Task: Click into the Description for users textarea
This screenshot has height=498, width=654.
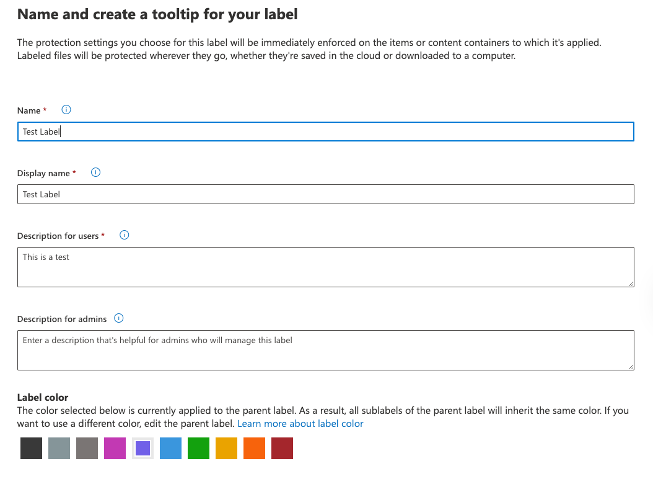Action: pyautogui.click(x=326, y=267)
